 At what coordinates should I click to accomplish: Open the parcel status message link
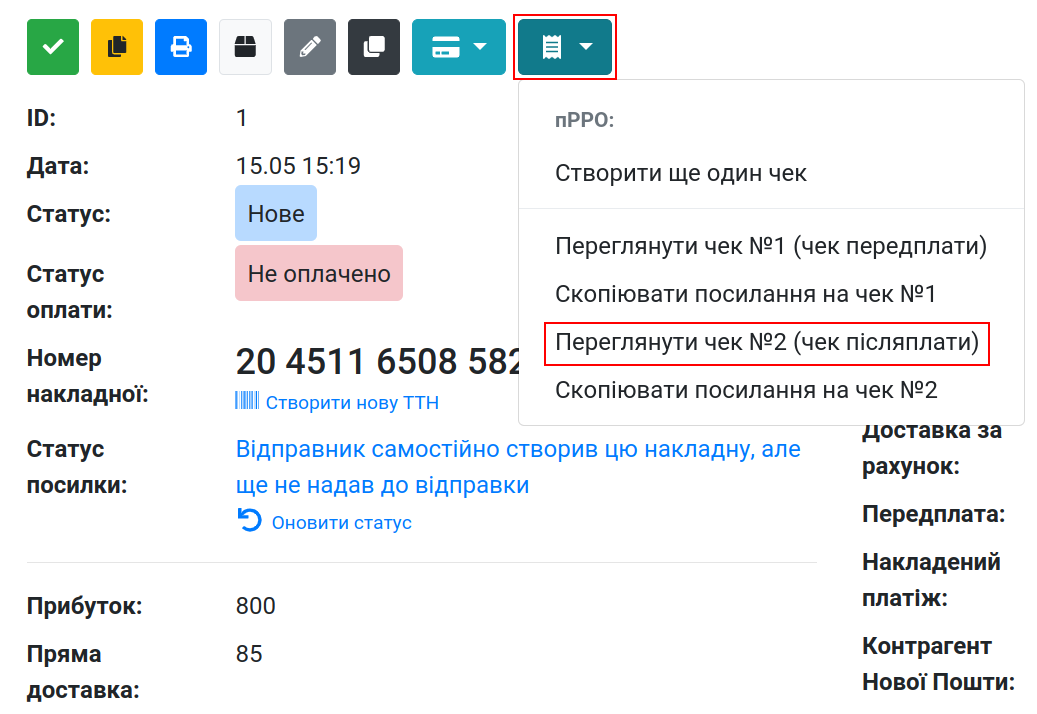coord(518,467)
